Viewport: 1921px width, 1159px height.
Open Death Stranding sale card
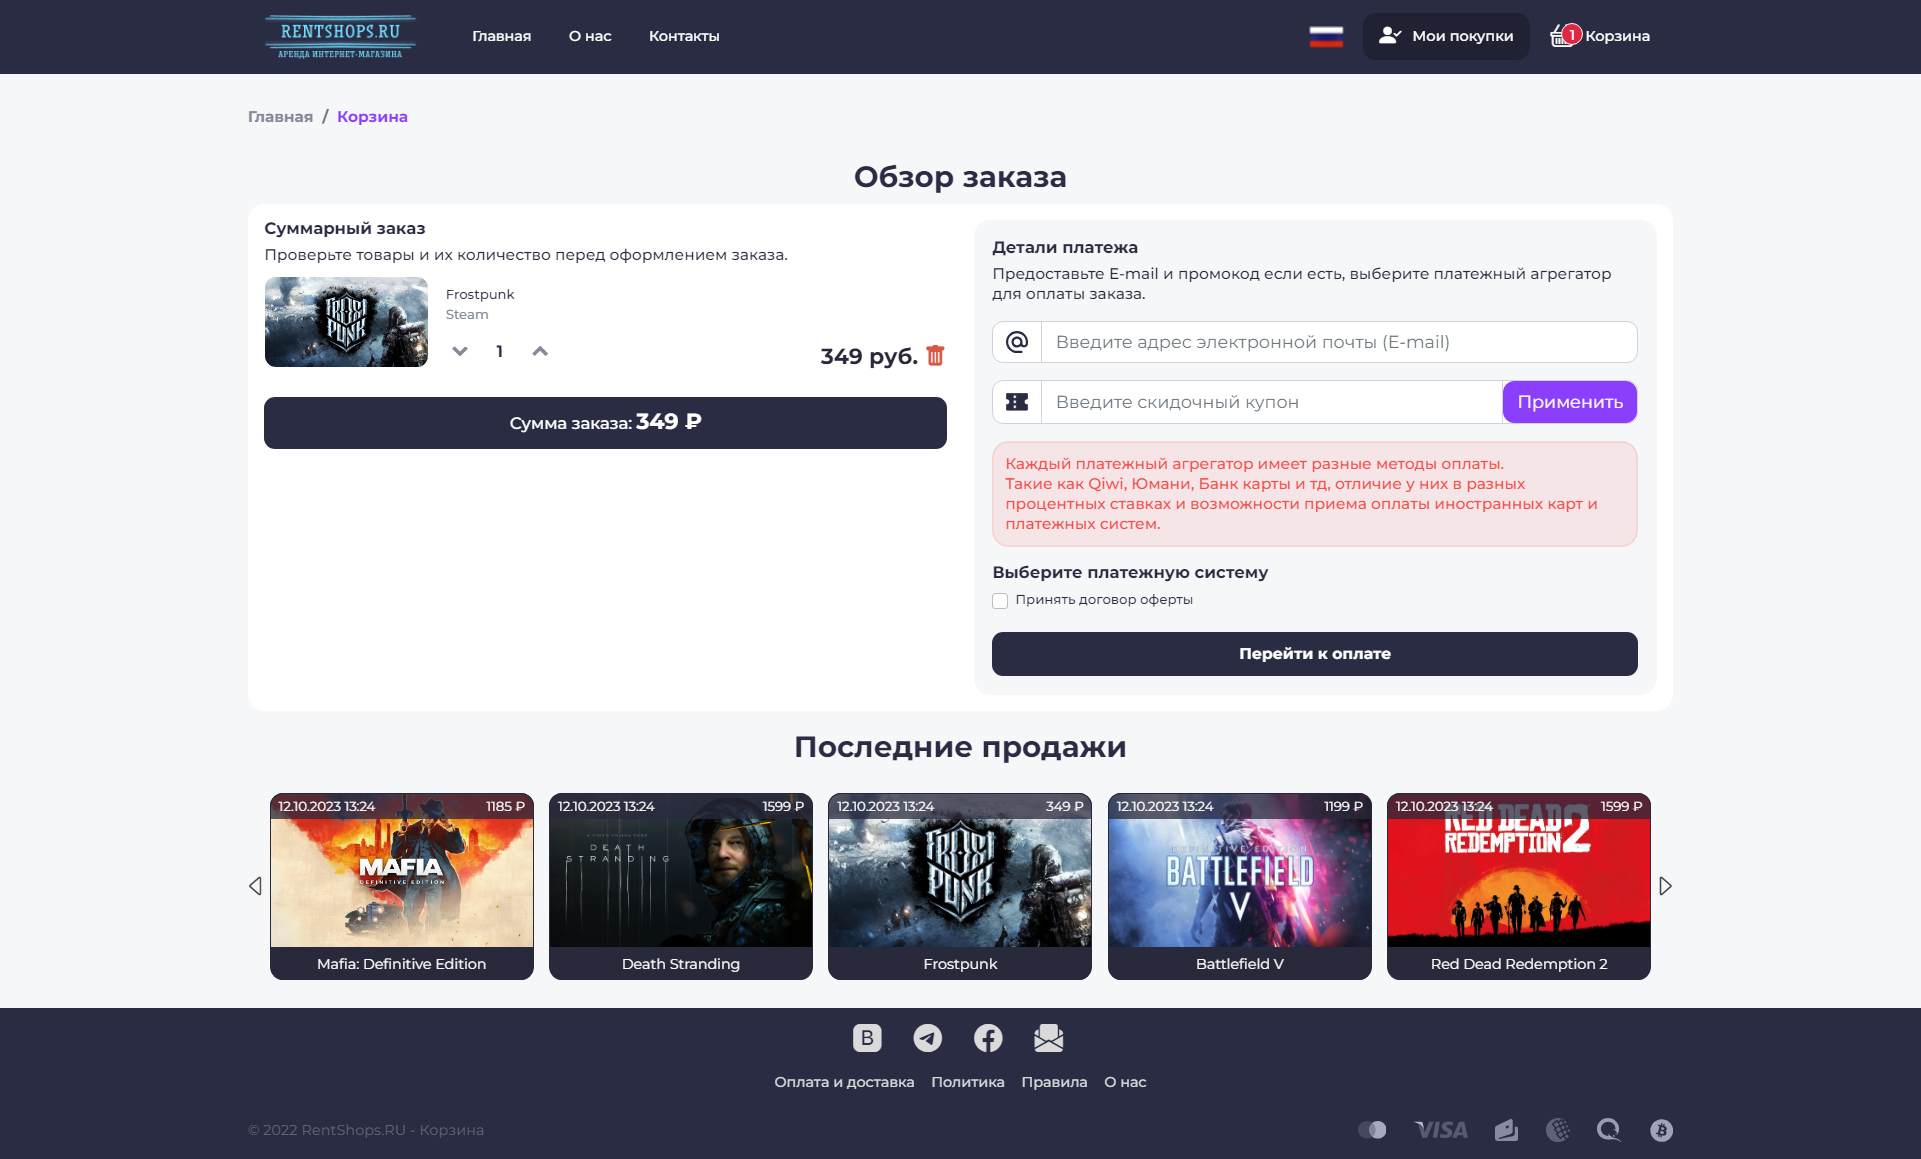(x=681, y=886)
